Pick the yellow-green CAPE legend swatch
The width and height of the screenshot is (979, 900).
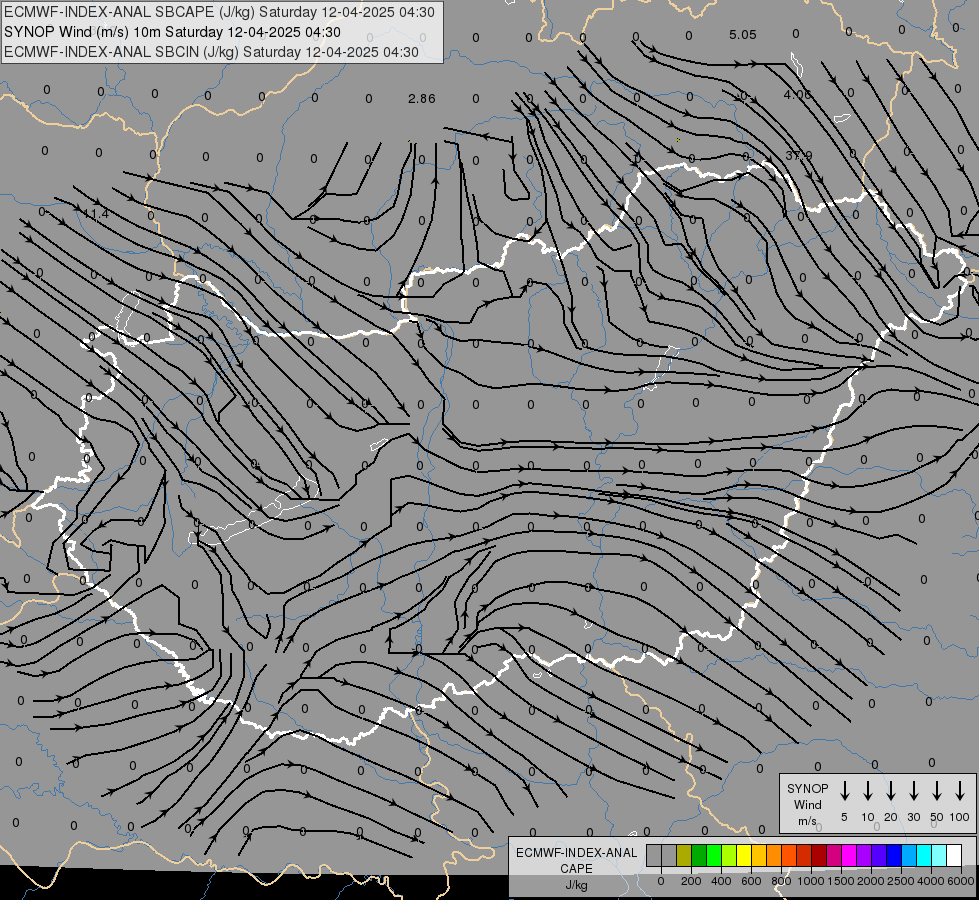(729, 855)
